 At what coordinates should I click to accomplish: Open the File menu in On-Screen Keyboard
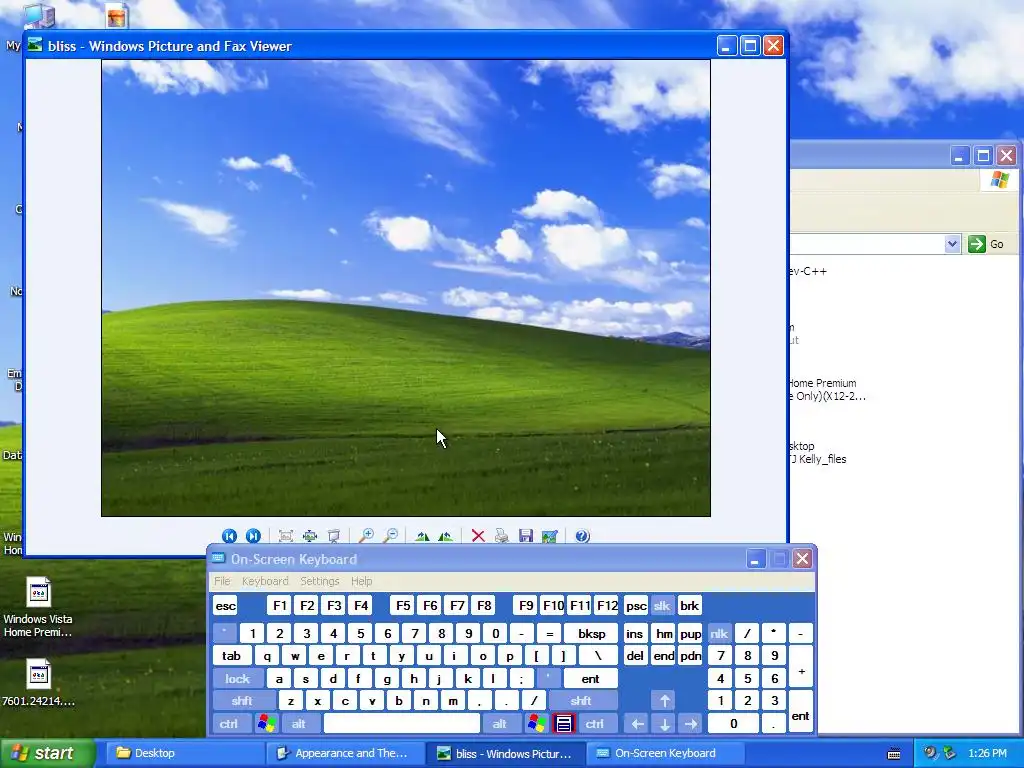[222, 581]
